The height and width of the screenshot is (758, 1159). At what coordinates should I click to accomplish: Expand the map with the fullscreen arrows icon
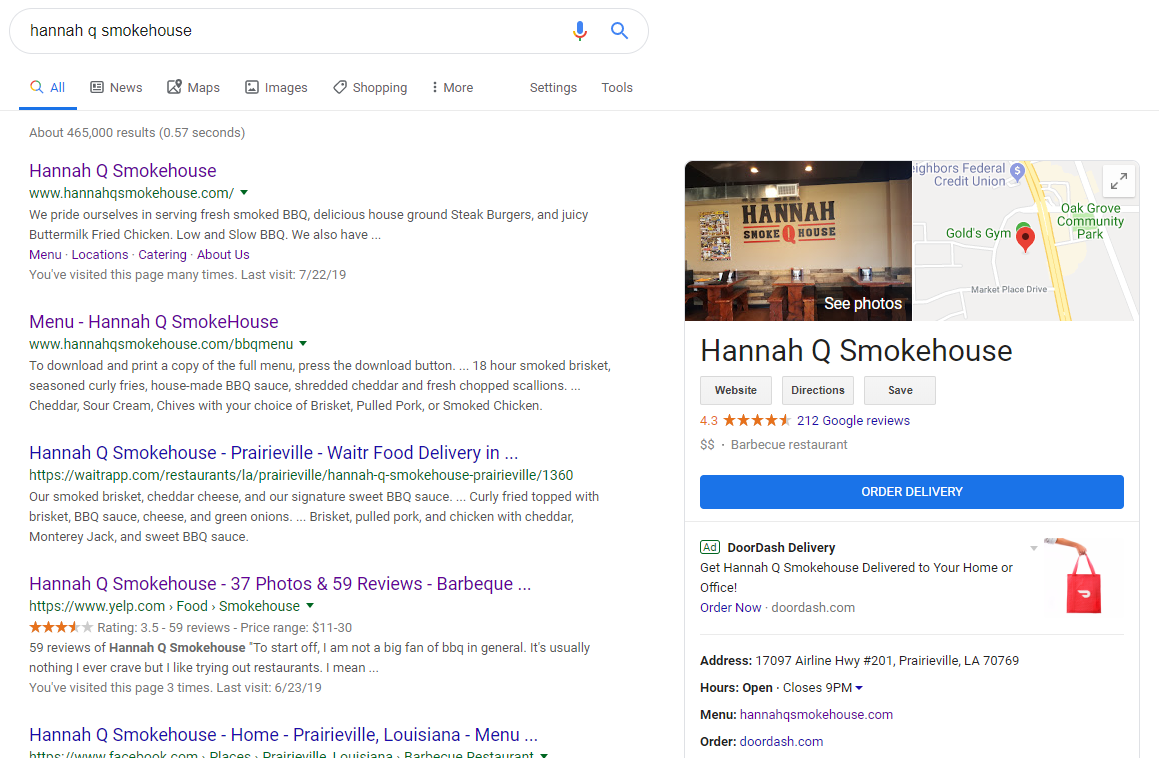1119,180
